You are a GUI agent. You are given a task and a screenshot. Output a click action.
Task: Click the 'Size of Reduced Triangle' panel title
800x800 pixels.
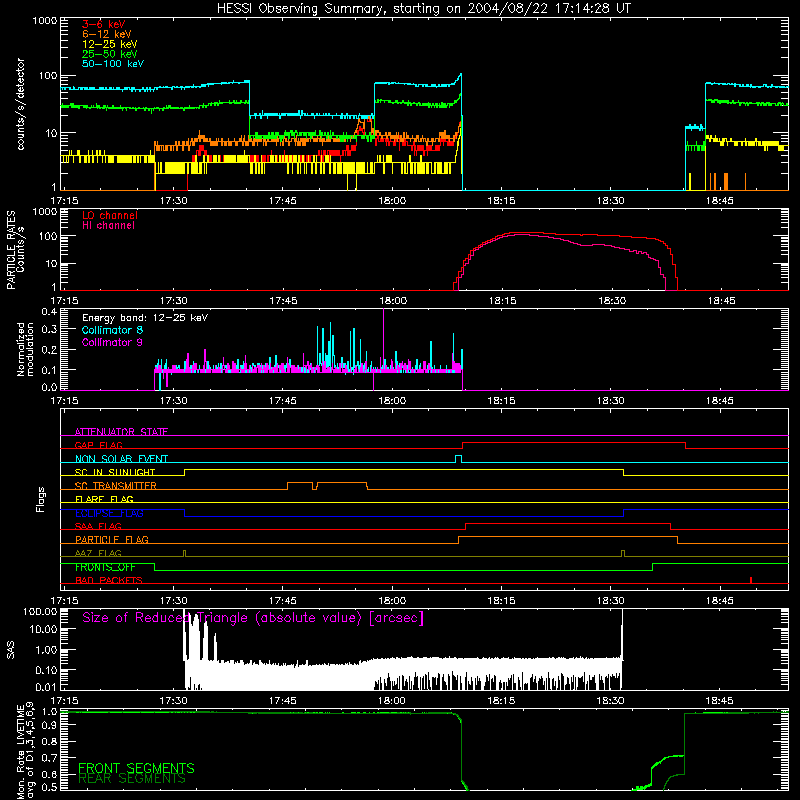[253, 618]
